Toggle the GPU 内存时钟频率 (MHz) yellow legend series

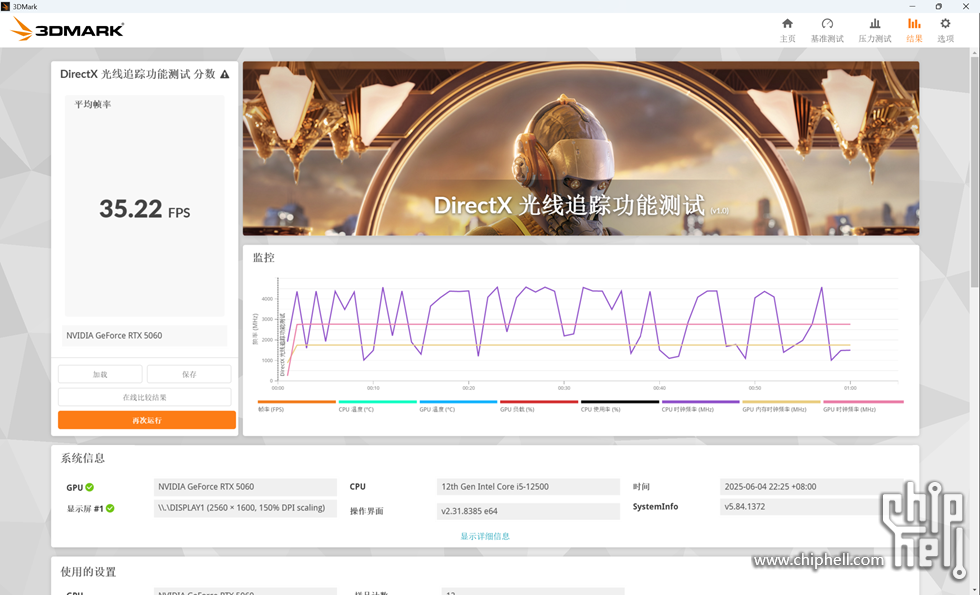[781, 406]
